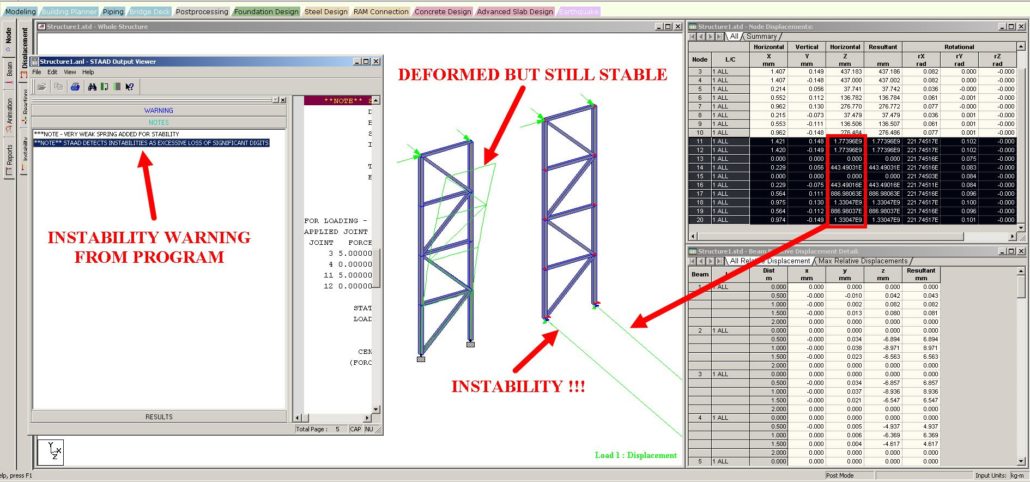Click Open file icon in Output Viewer toolbar

point(41,87)
